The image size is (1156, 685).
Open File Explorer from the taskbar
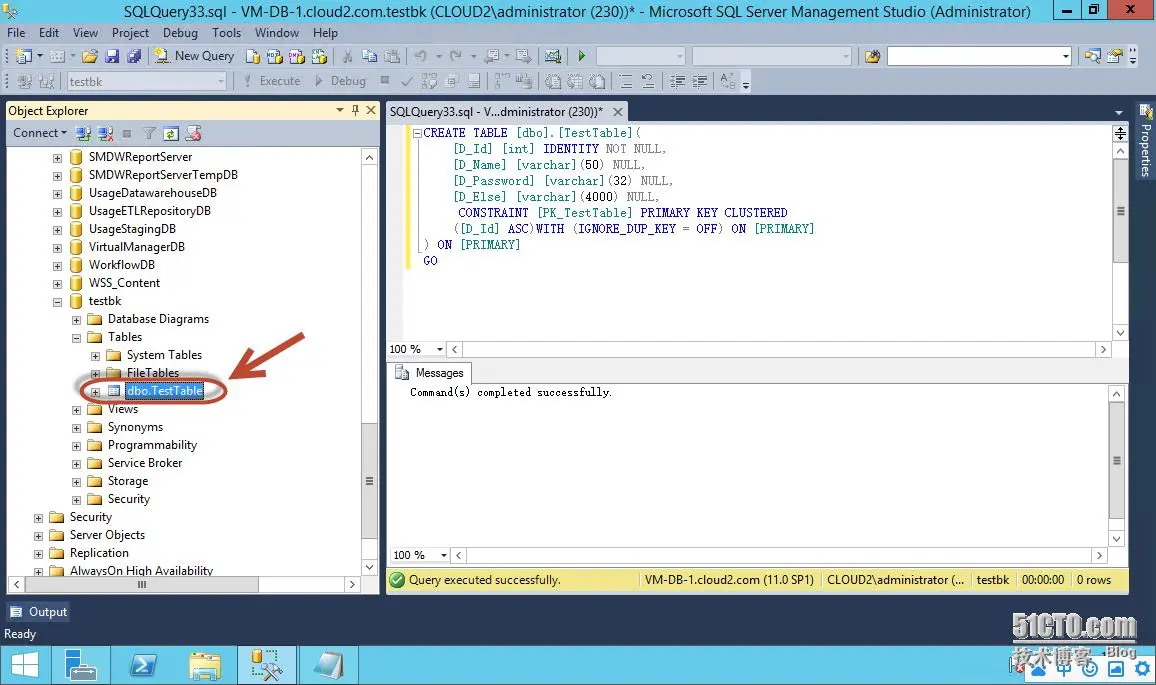coord(204,666)
